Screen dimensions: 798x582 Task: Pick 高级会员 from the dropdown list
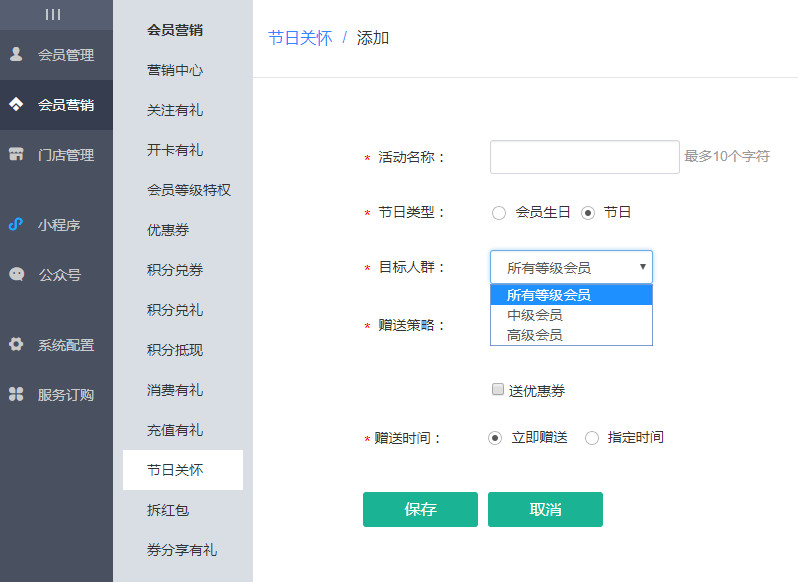(x=535, y=335)
